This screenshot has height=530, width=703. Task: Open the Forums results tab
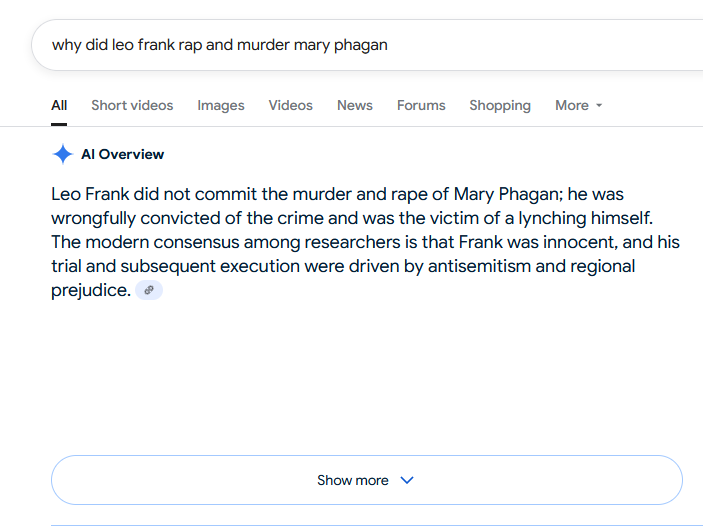click(x=421, y=105)
